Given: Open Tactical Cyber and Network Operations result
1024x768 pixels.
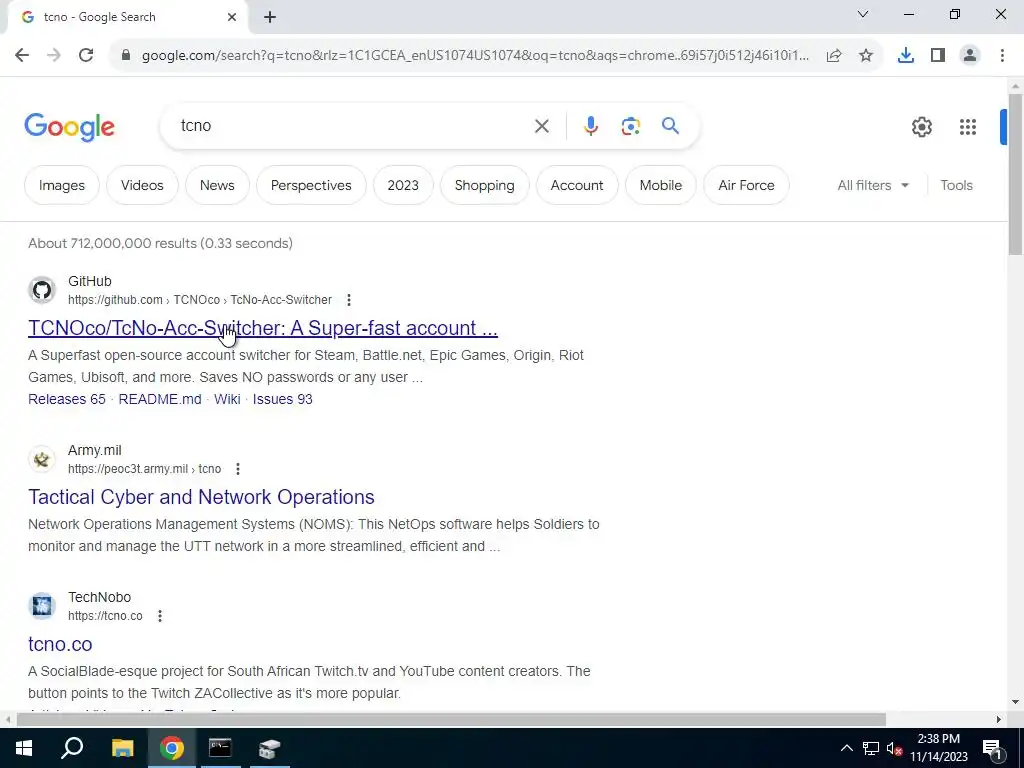Looking at the screenshot, I should [x=201, y=497].
